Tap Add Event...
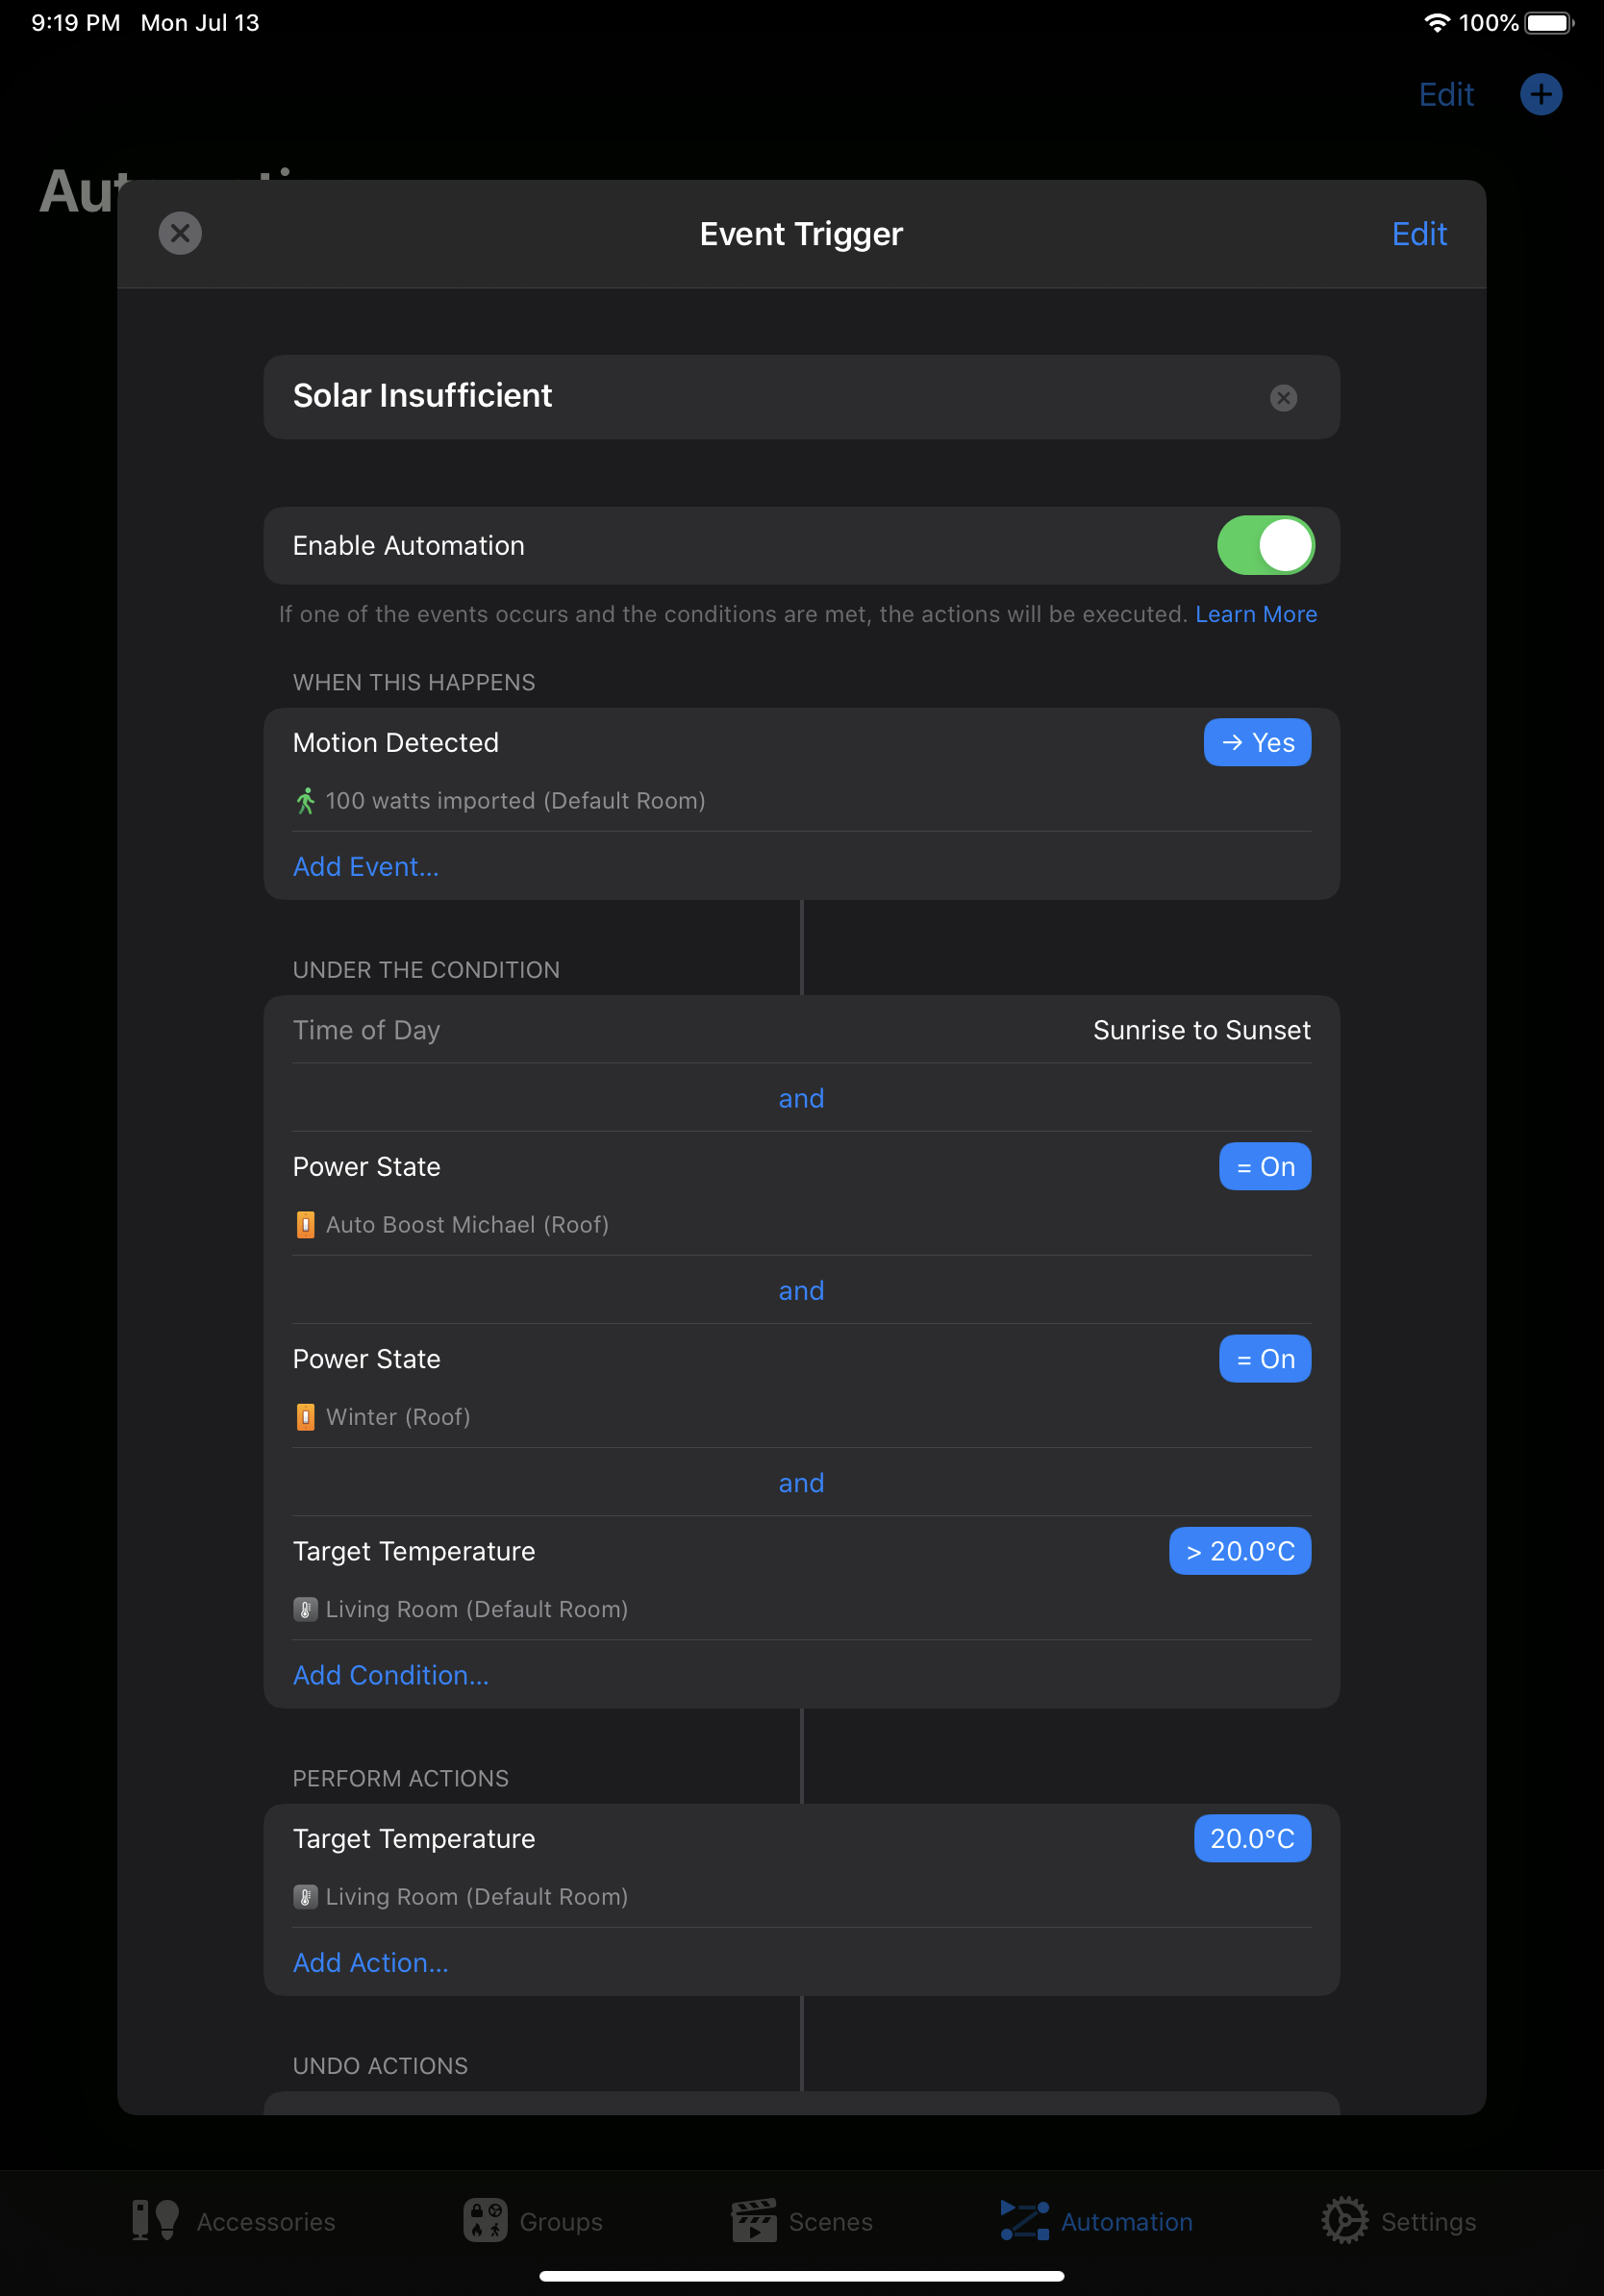The height and width of the screenshot is (2296, 1604). point(366,867)
